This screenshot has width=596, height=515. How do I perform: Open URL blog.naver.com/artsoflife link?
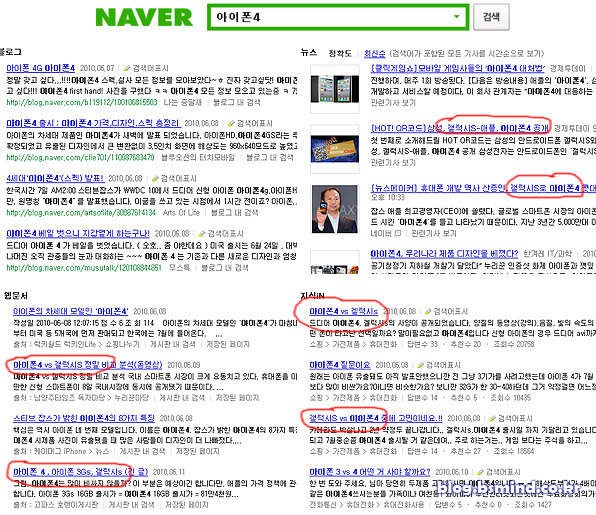coord(81,213)
